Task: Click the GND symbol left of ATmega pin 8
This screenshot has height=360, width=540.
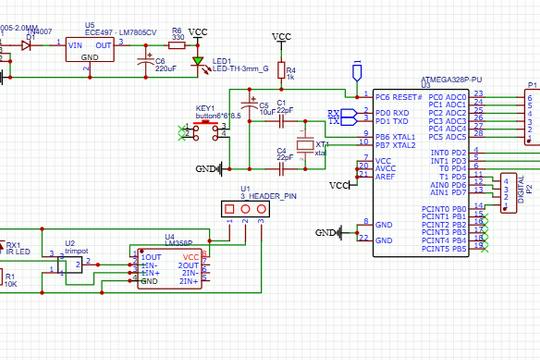Action: click(x=329, y=233)
